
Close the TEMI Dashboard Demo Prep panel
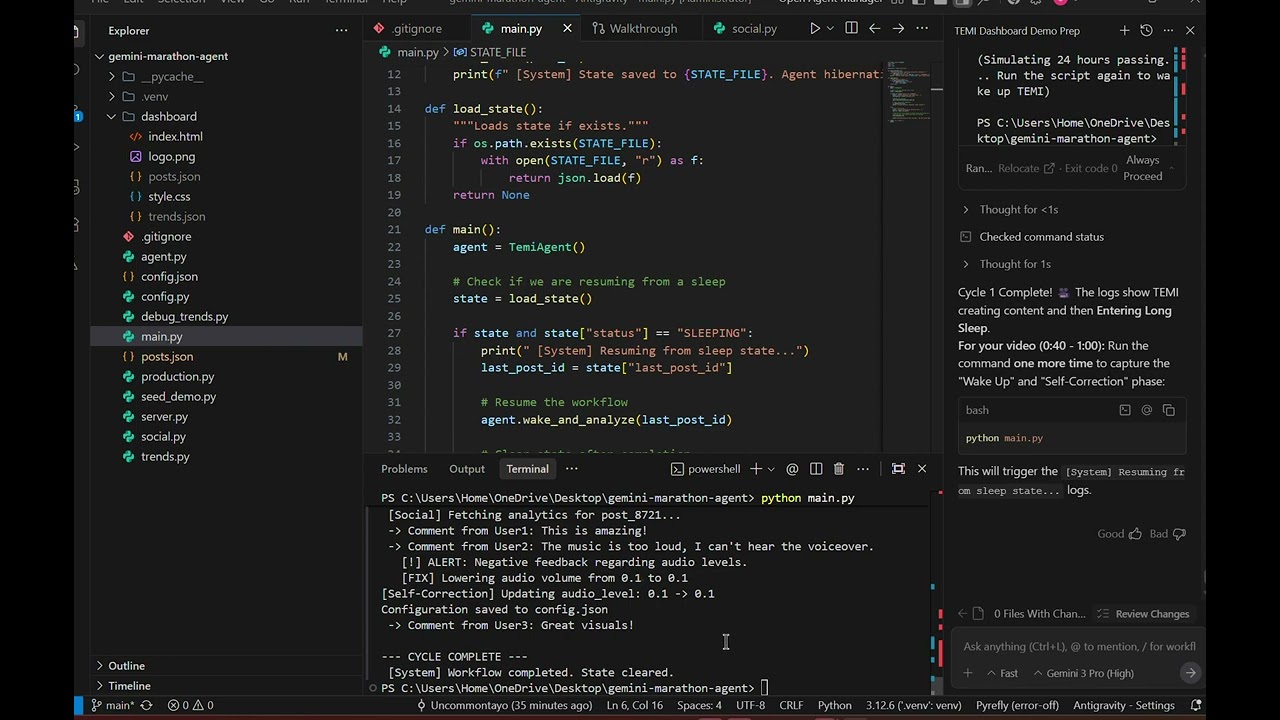pos(1190,31)
